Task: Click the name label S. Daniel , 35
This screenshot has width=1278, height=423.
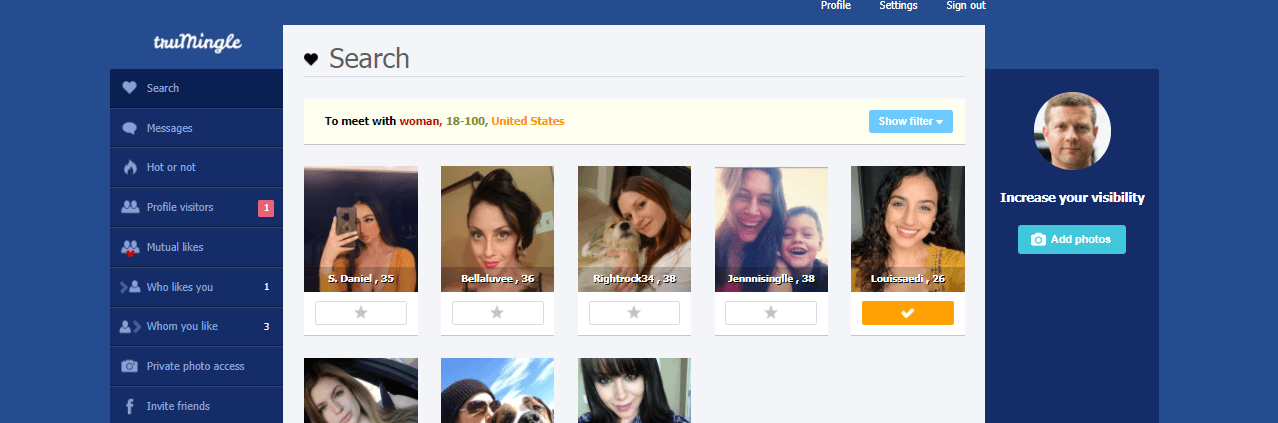Action: point(361,279)
